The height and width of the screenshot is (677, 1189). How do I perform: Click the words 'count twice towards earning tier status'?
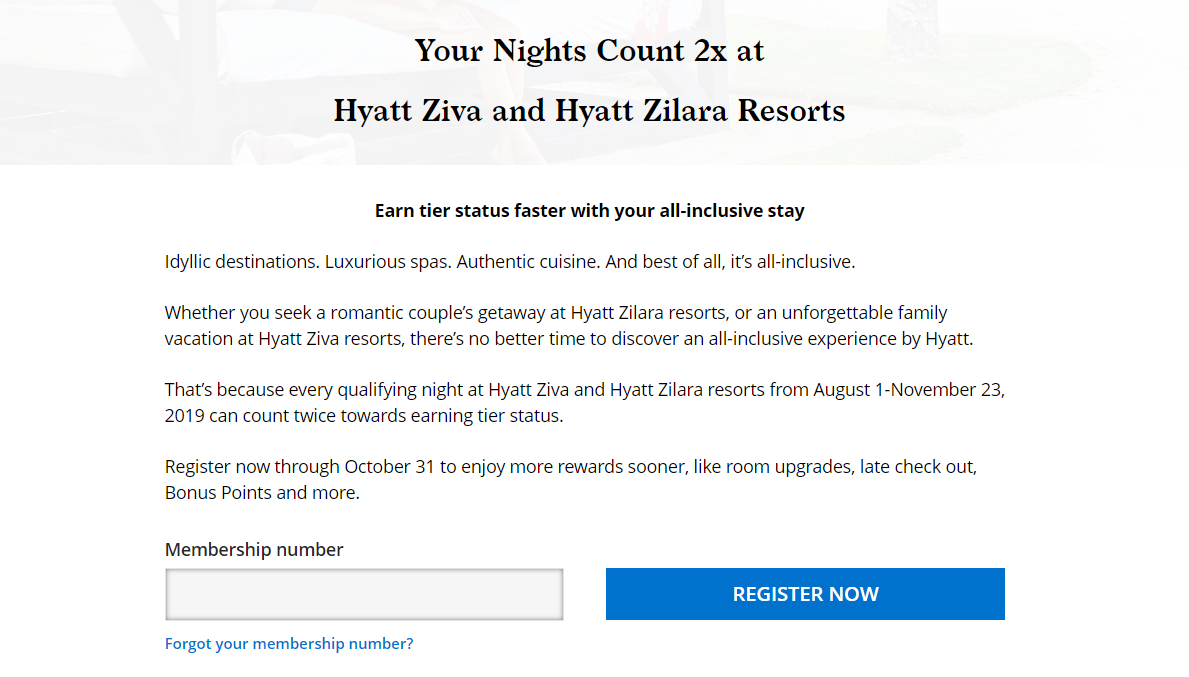403,416
